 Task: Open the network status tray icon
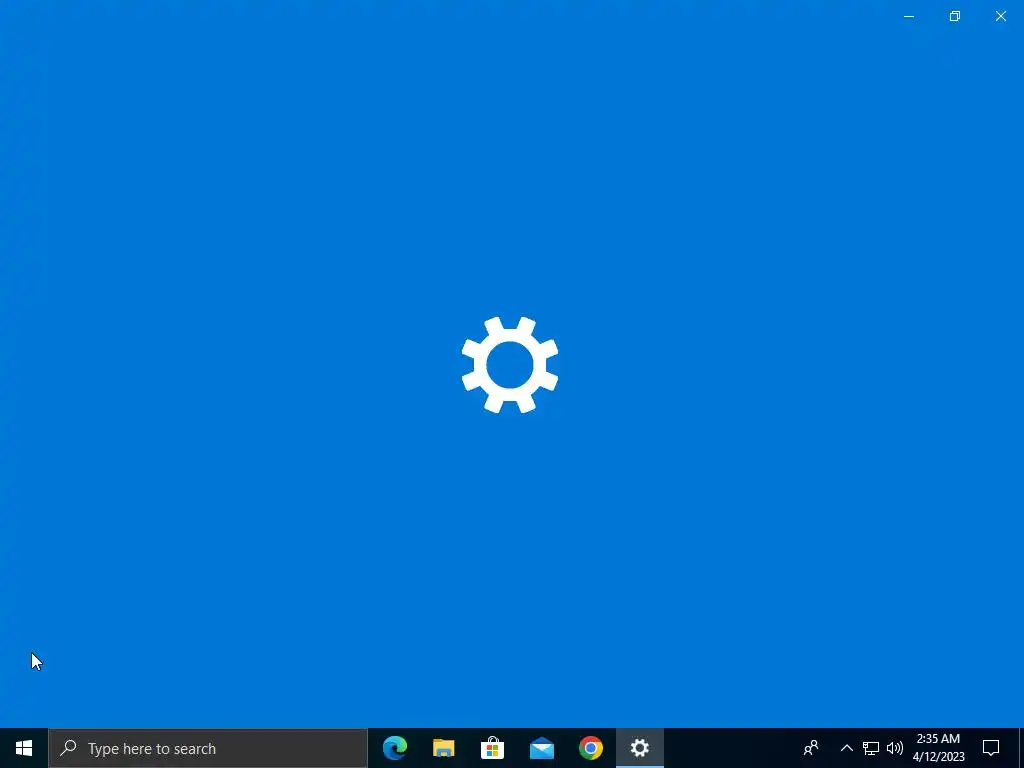tap(871, 748)
